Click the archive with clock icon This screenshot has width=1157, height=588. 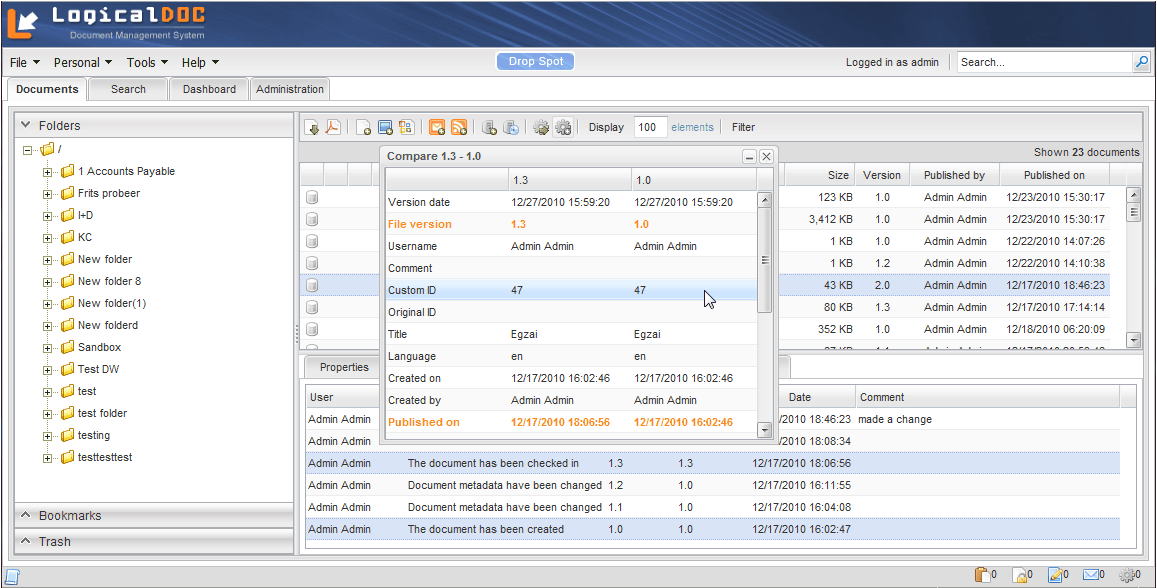tap(511, 128)
